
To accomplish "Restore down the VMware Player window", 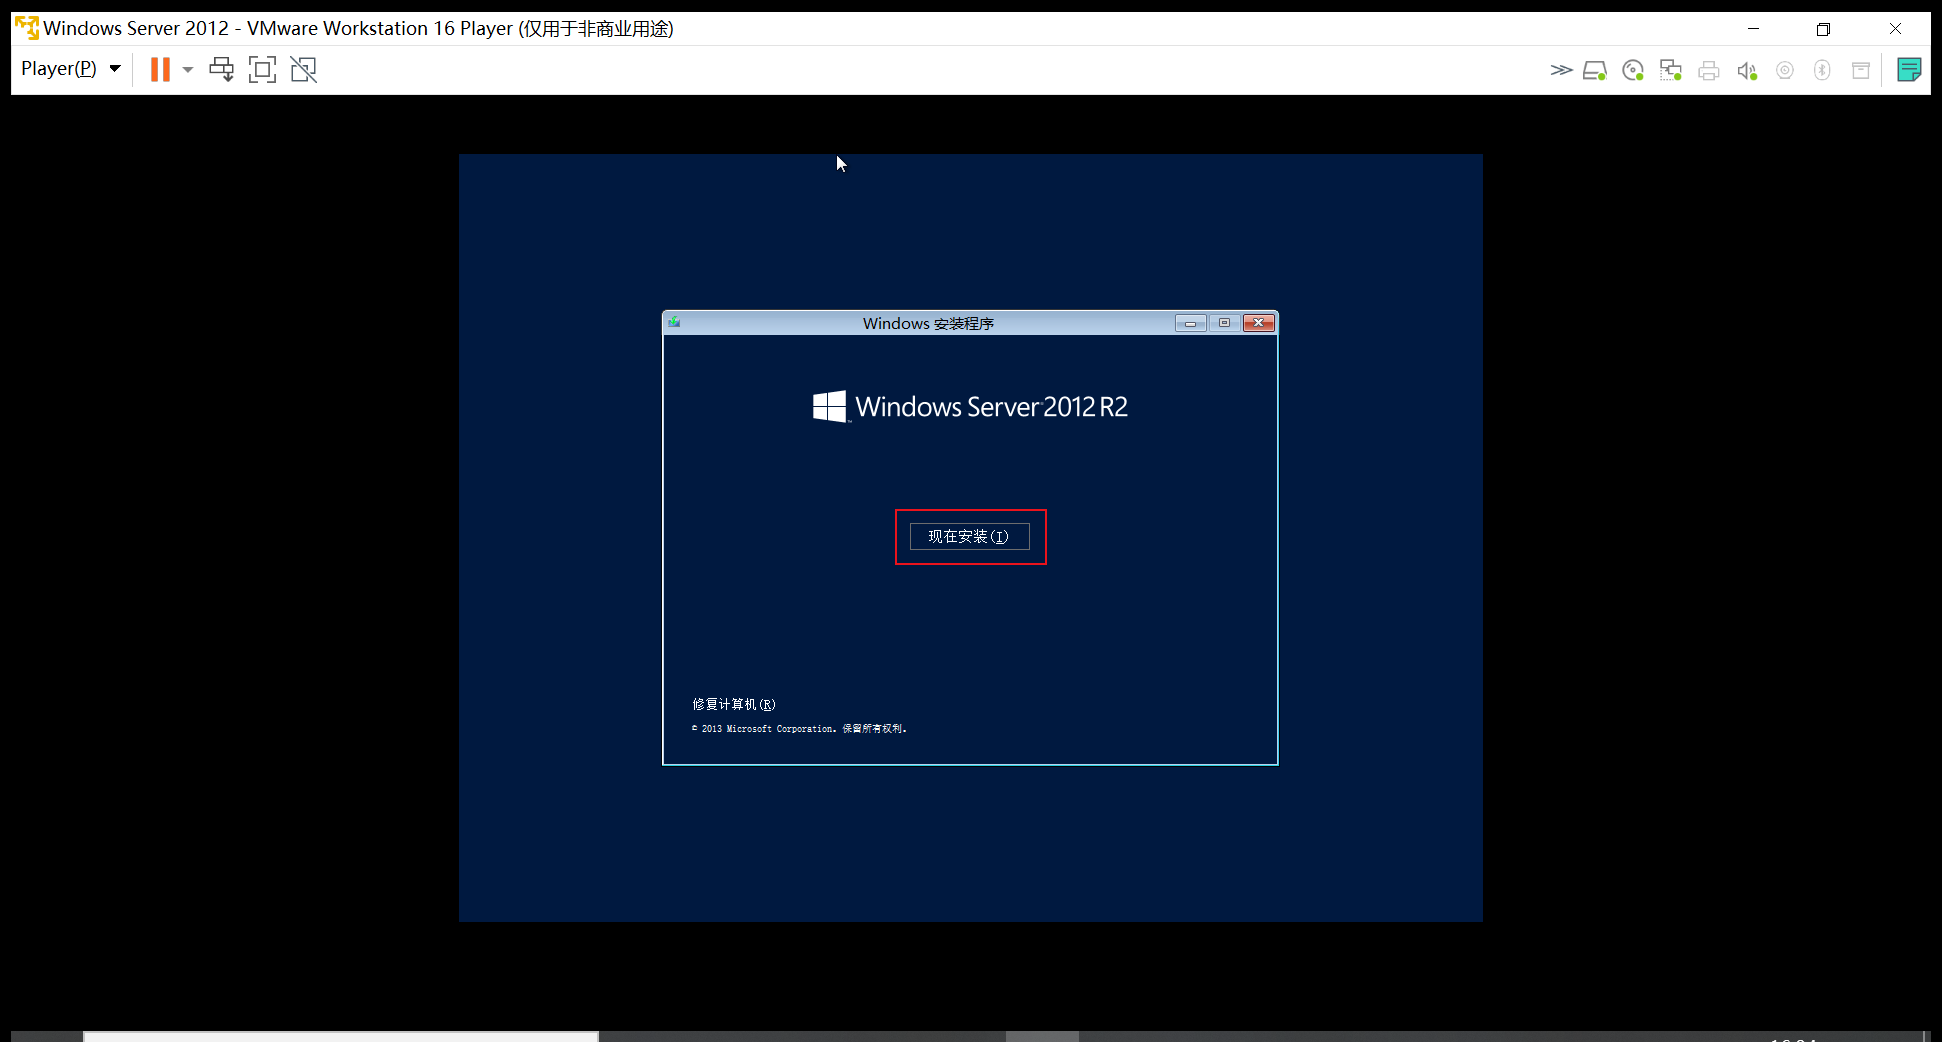I will click(x=1823, y=29).
